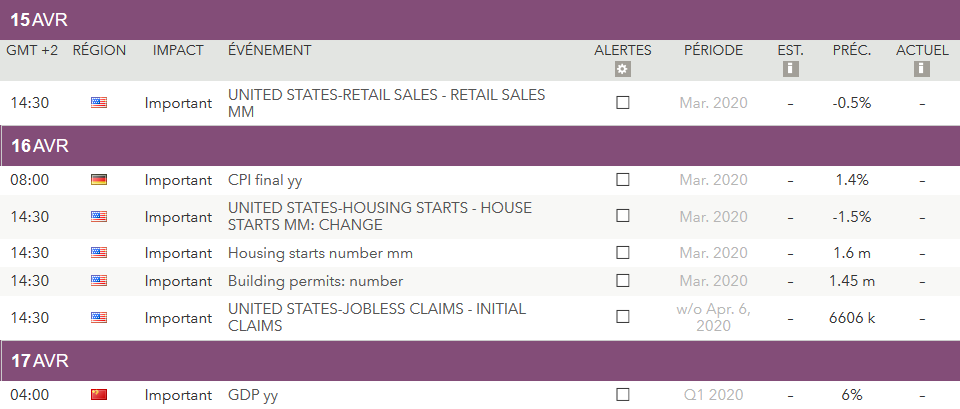Viewport: 960px width, 409px height.
Task: Click the info icon under EST.
Action: tap(790, 69)
